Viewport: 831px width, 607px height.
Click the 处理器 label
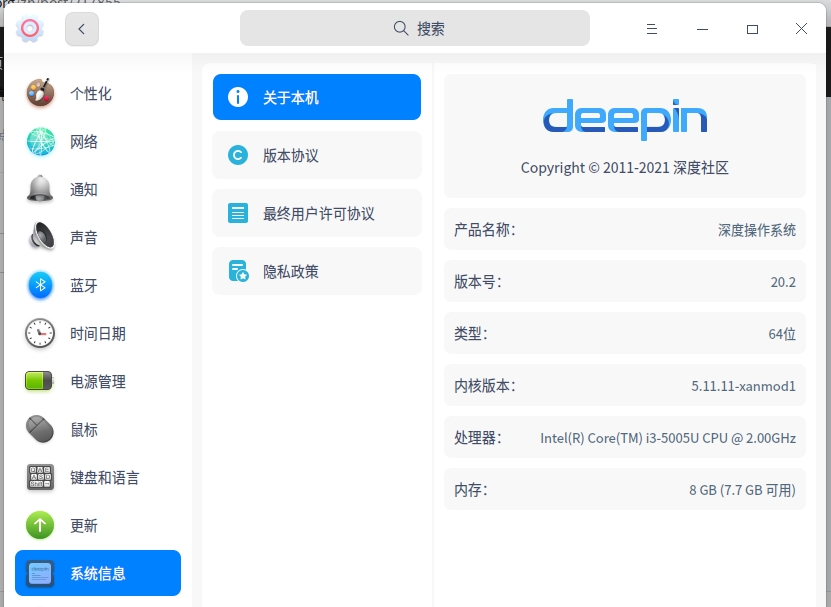[478, 437]
